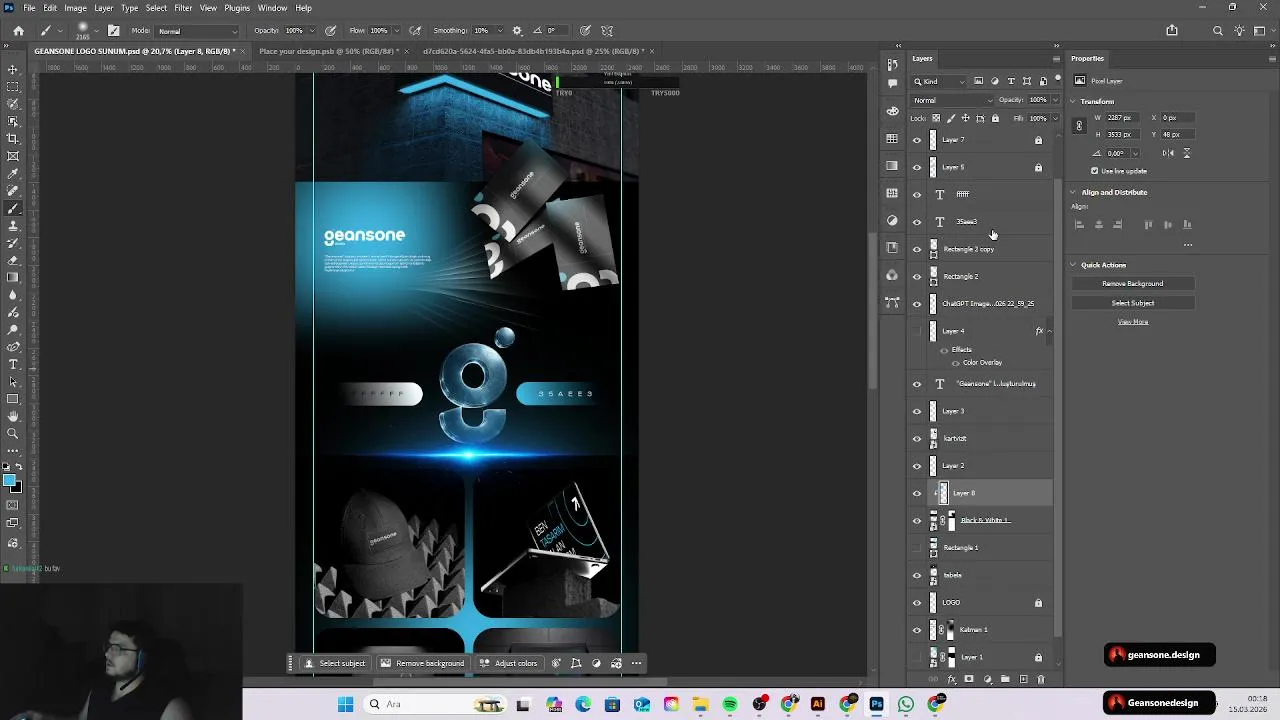Viewport: 1280px width, 720px height.
Task: Show the hidden Layer 4
Action: [917, 331]
